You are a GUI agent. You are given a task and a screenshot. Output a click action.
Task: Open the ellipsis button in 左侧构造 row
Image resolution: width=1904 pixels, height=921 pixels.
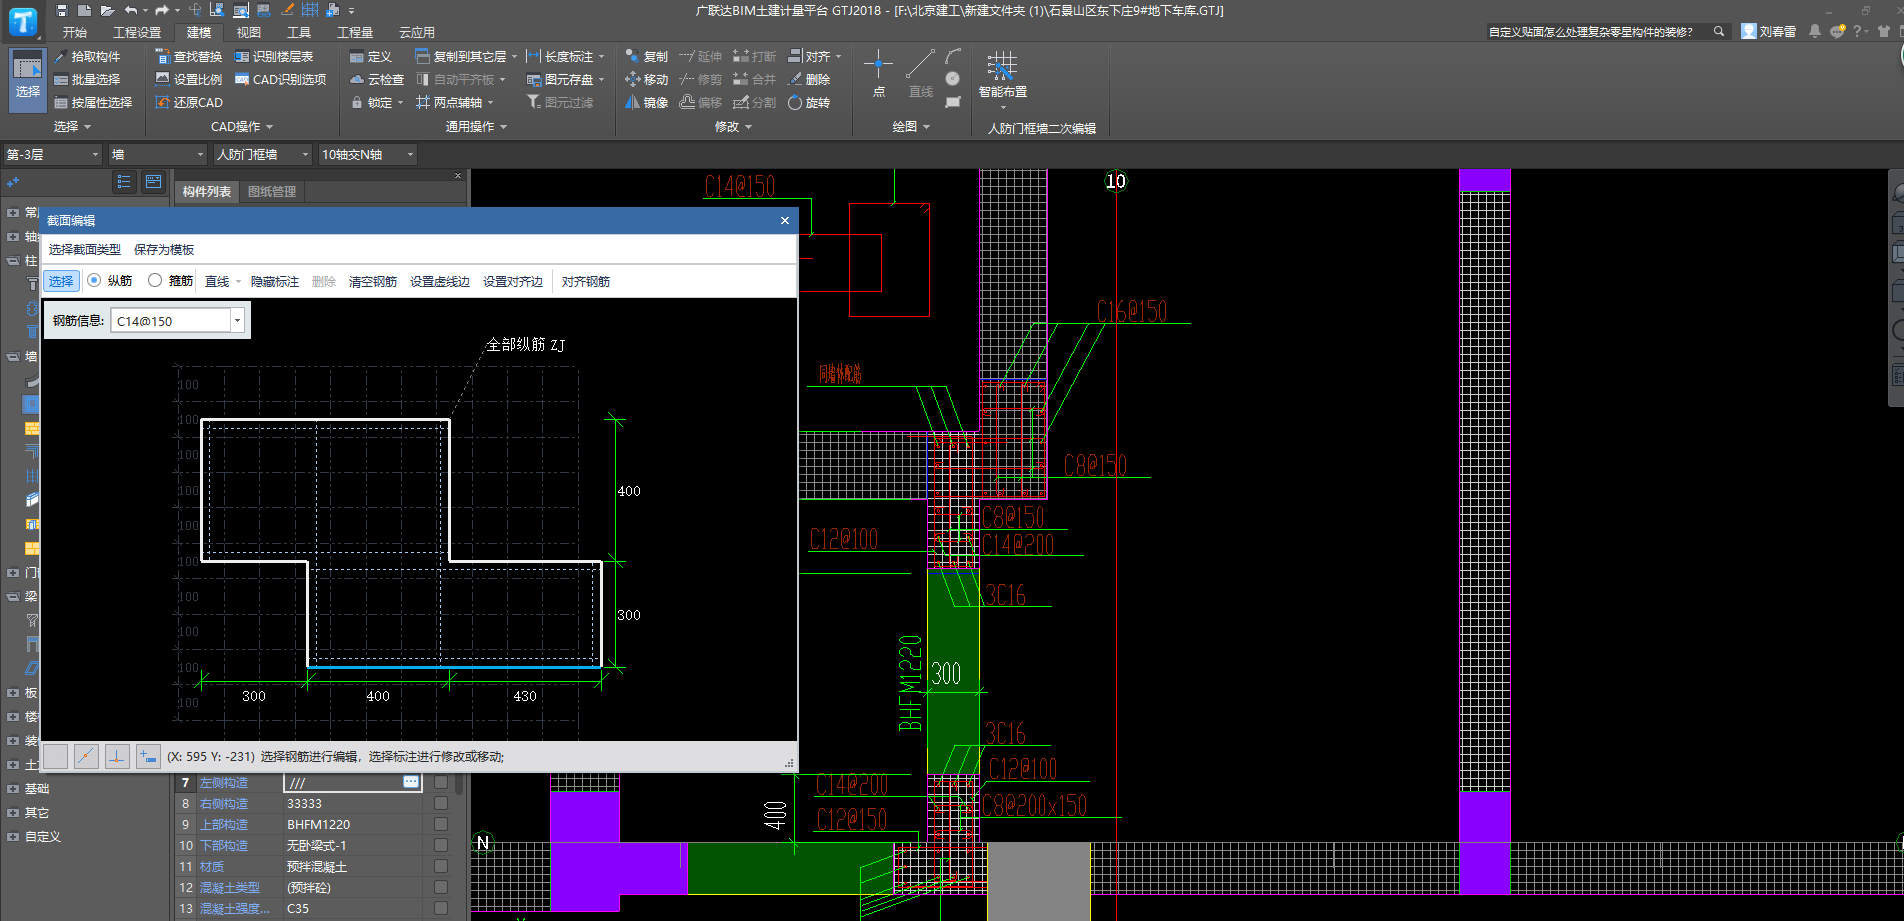[x=411, y=782]
